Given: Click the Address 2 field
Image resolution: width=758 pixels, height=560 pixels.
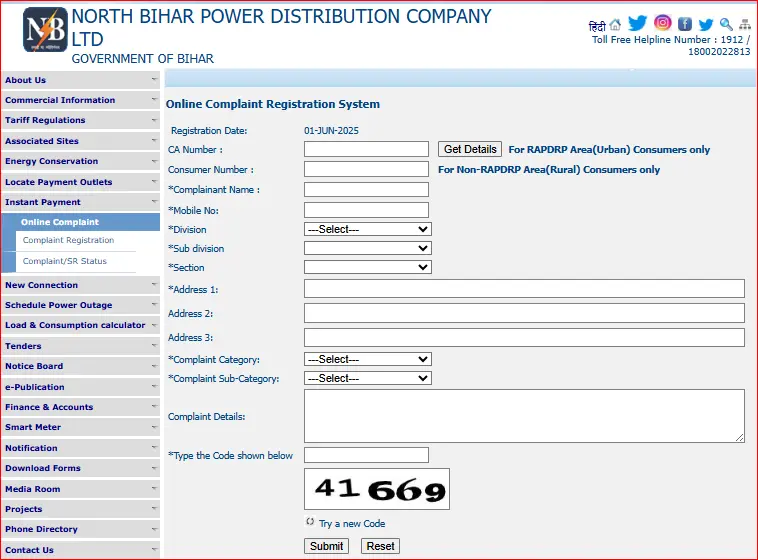Looking at the screenshot, I should tap(525, 313).
